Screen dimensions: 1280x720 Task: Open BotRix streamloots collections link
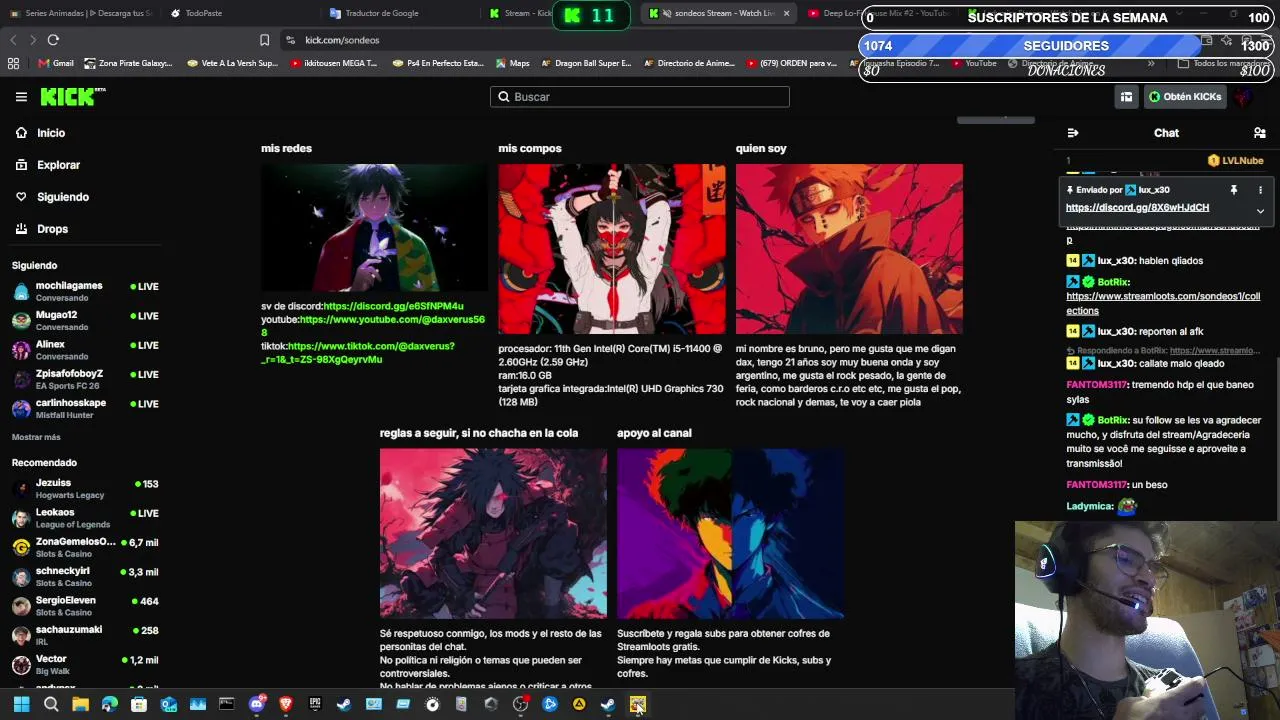1163,303
